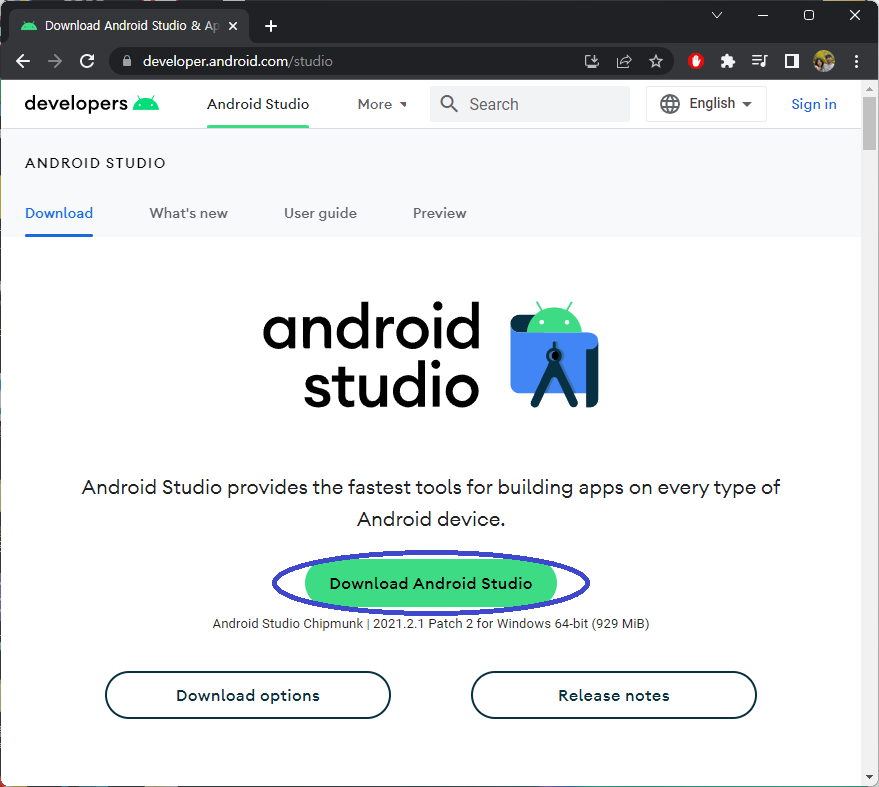Focus the Search input field
Image resolution: width=879 pixels, height=787 pixels.
click(530, 104)
